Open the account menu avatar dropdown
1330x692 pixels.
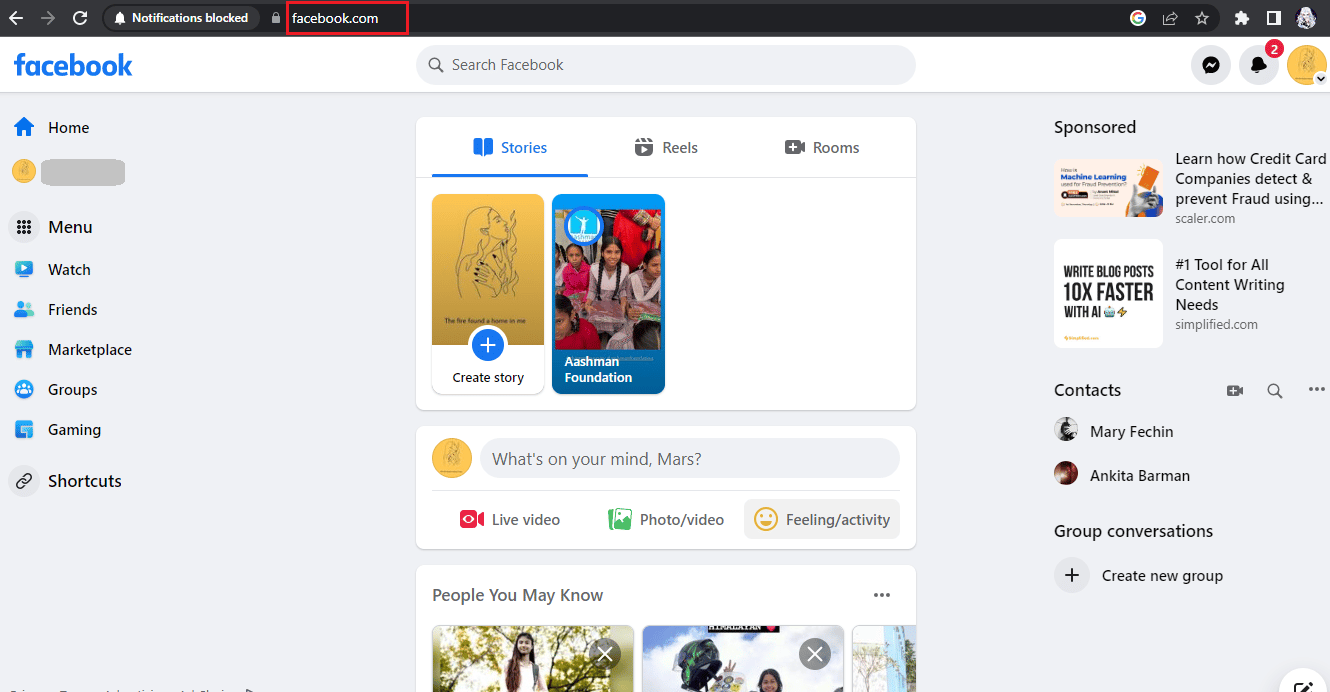[x=1307, y=65]
